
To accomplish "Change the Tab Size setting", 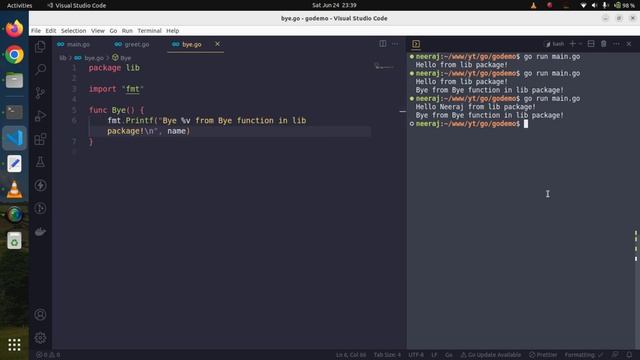I will 387,355.
